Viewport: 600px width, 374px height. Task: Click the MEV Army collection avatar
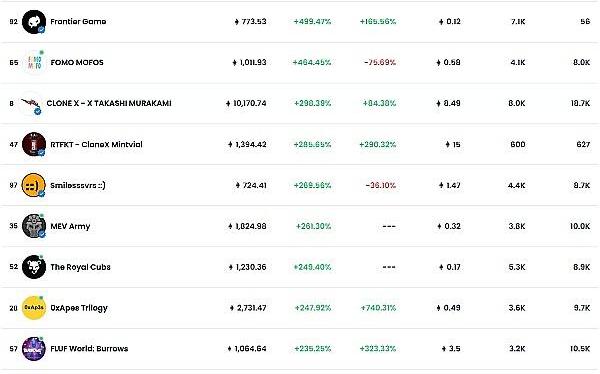(34, 226)
